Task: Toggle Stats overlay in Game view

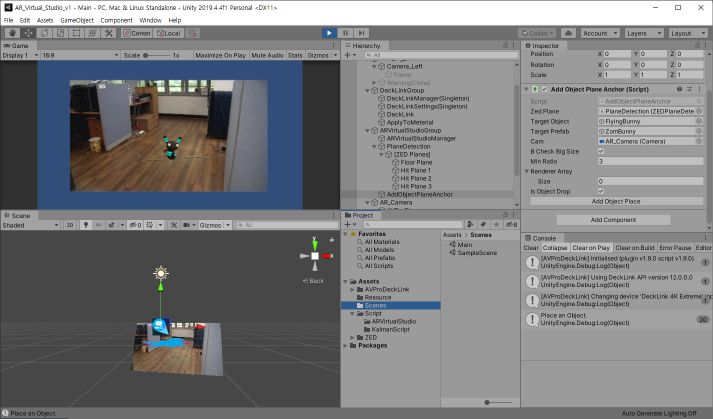Action: pyautogui.click(x=295, y=55)
